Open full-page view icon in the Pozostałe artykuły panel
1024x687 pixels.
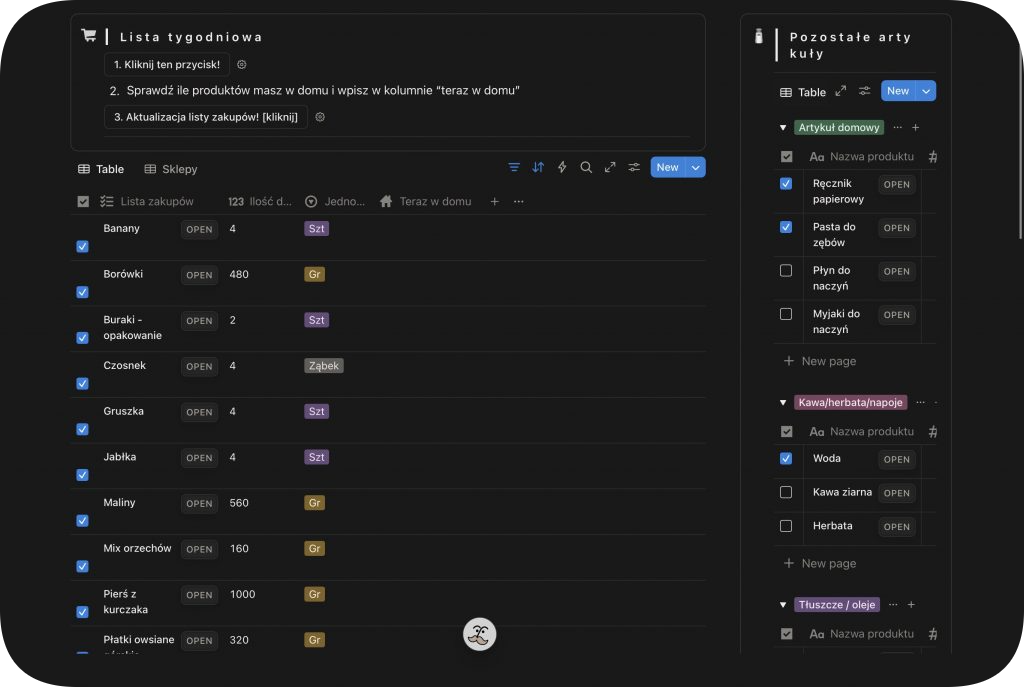(x=841, y=91)
